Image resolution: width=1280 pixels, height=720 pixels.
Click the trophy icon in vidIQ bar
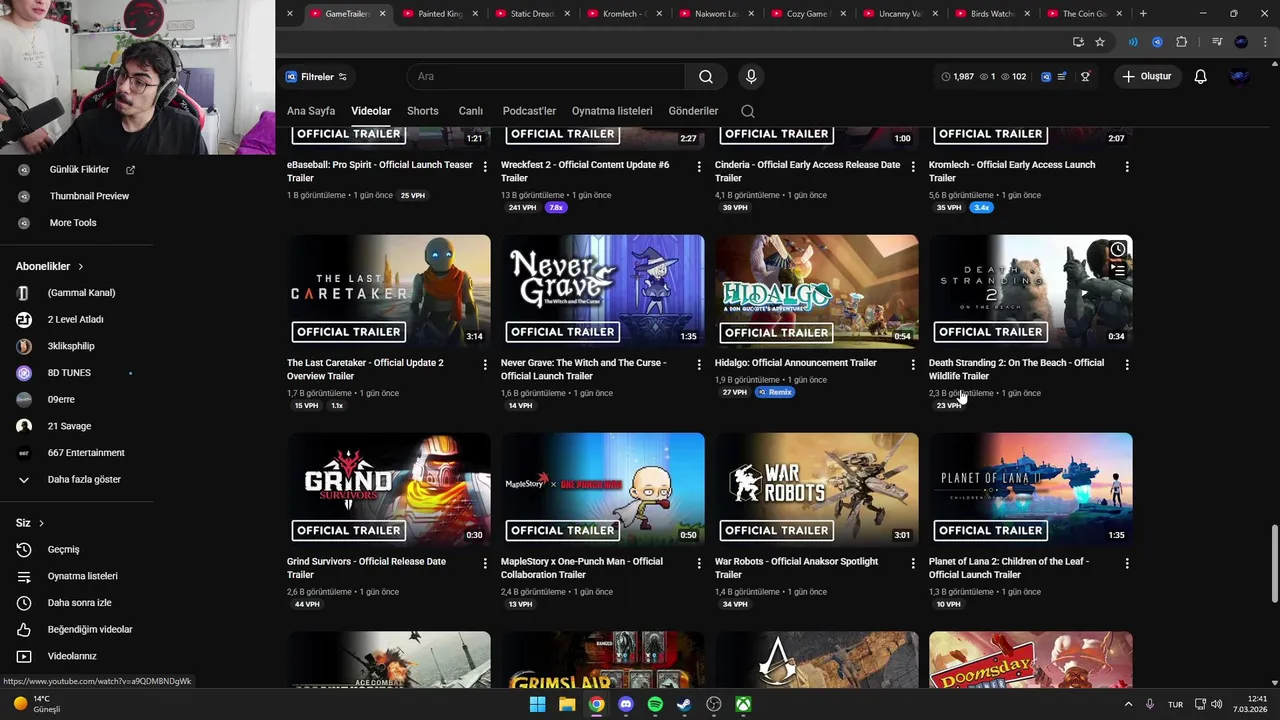click(x=1085, y=77)
